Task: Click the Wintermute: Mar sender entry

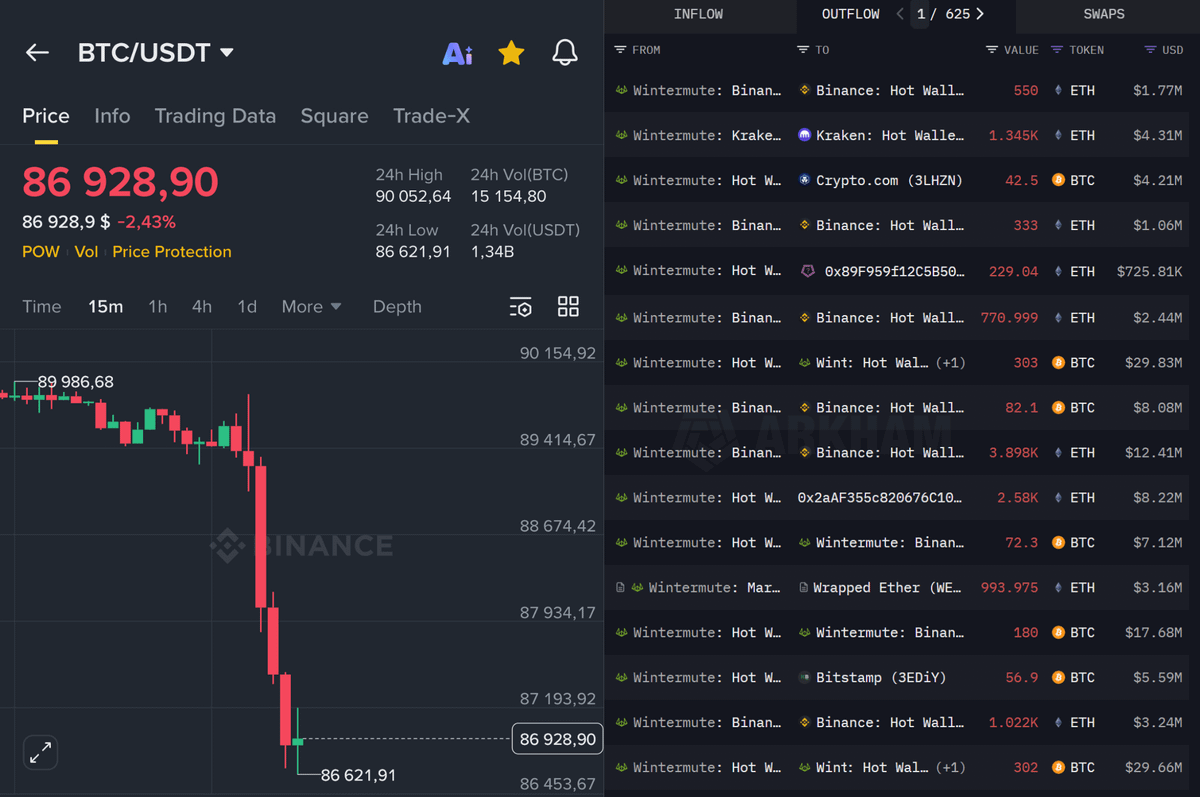Action: click(715, 588)
